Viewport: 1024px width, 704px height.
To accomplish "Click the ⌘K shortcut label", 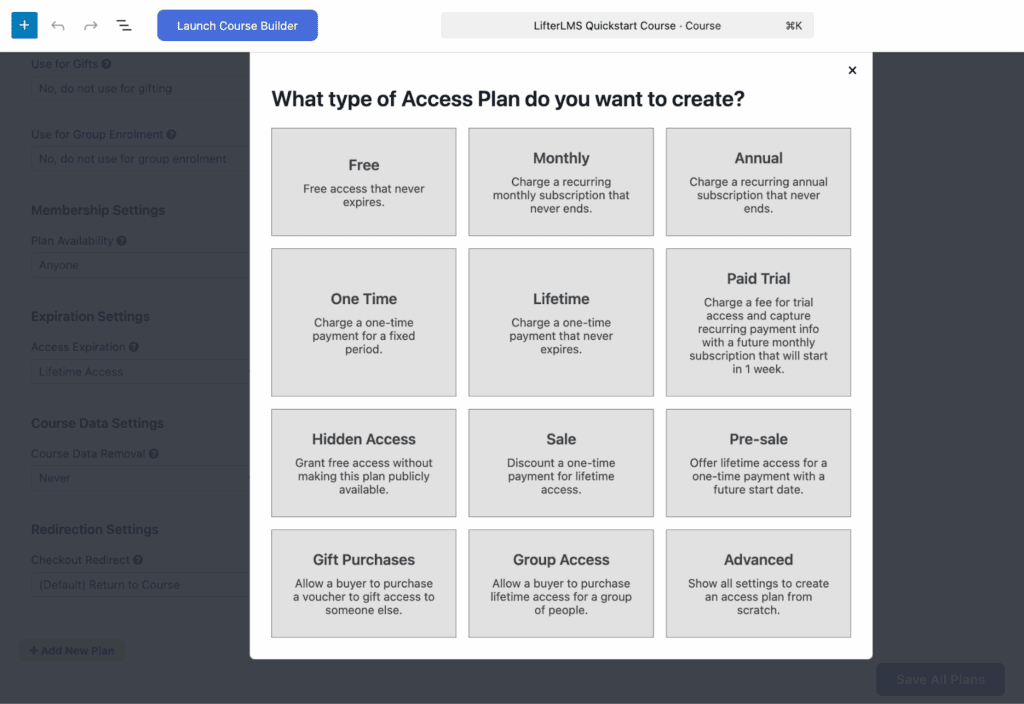I will tap(793, 25).
